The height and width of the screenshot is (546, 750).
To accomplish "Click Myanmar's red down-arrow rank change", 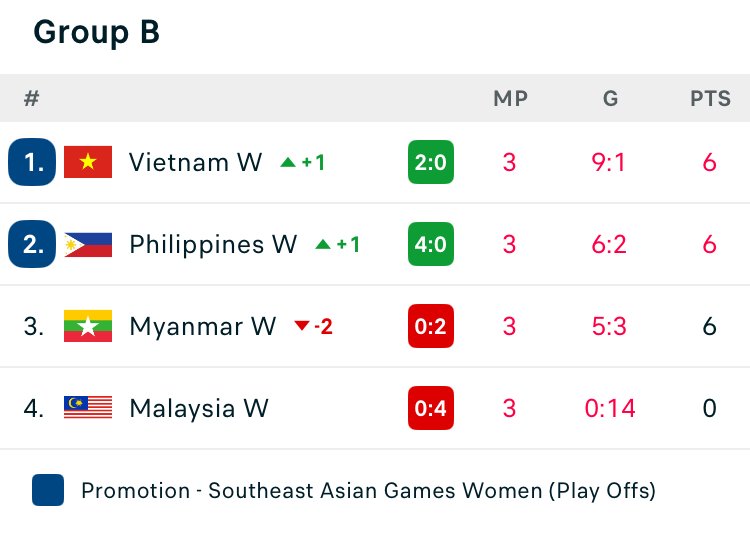I will point(313,326).
